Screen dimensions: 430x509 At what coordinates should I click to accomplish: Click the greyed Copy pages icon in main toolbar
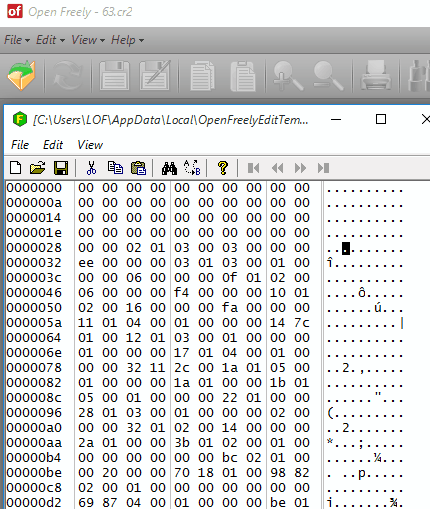coord(202,76)
